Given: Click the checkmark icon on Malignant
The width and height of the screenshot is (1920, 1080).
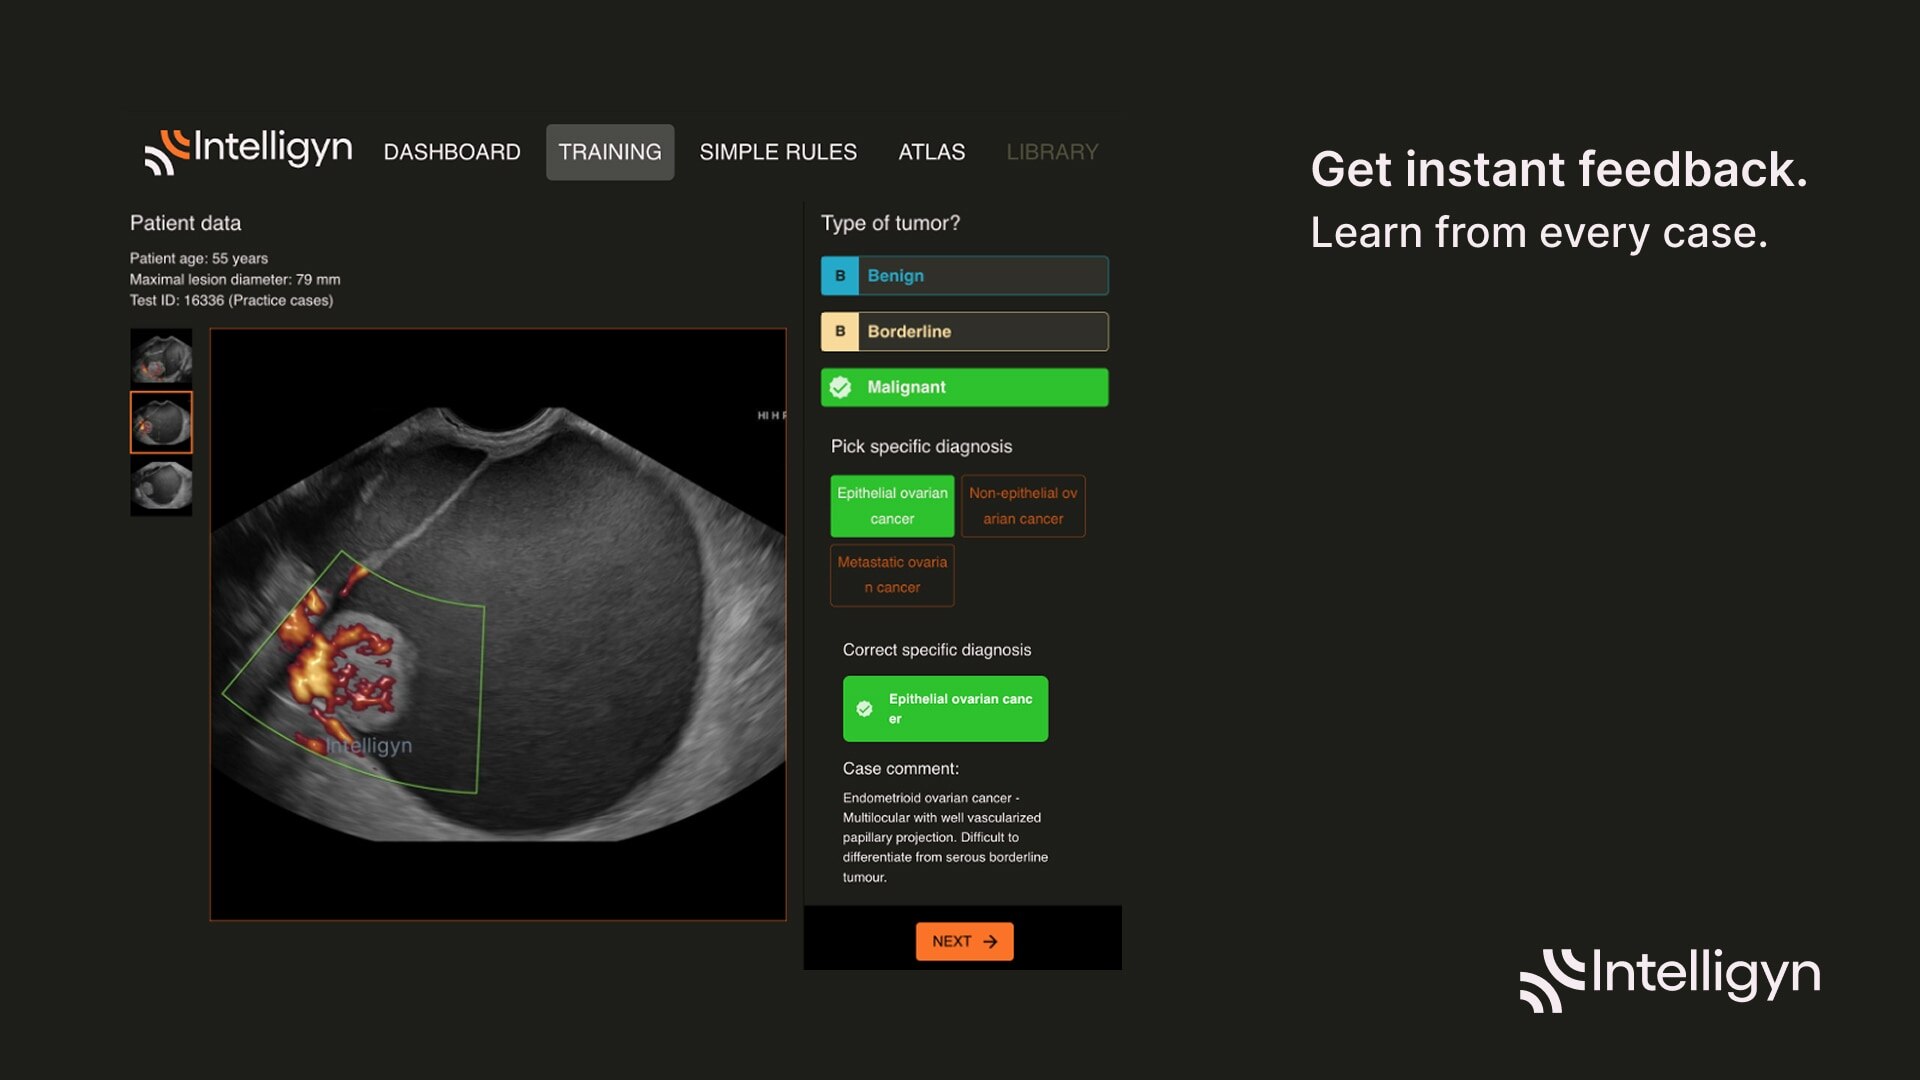Looking at the screenshot, I should (x=841, y=388).
